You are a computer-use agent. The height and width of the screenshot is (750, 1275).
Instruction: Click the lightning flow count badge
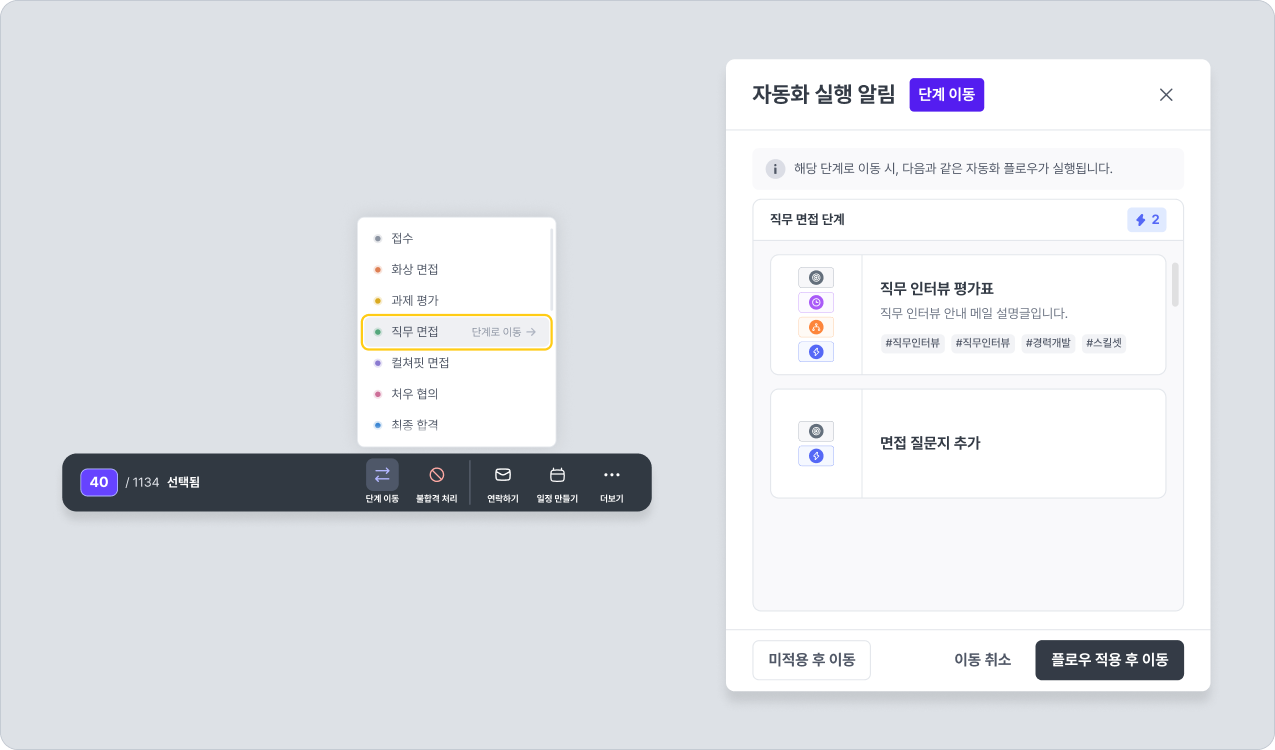click(x=1146, y=220)
